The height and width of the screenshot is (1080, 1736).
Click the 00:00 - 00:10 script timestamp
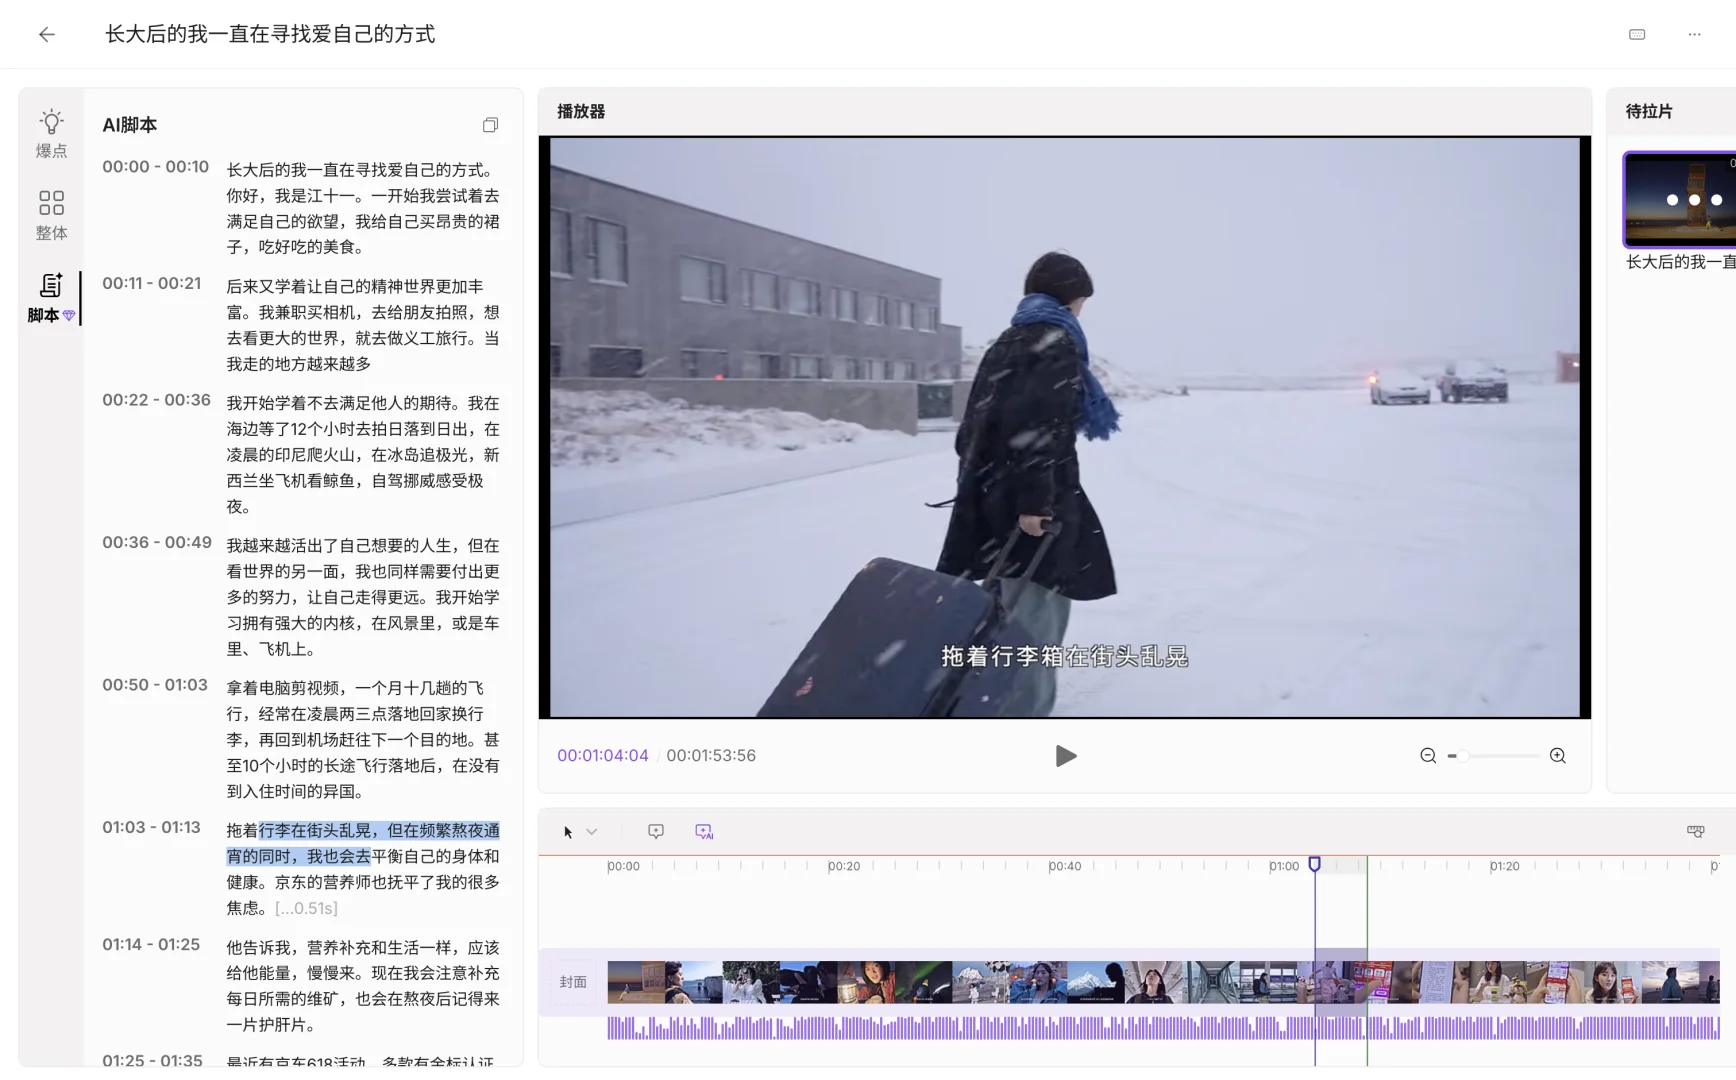[155, 167]
